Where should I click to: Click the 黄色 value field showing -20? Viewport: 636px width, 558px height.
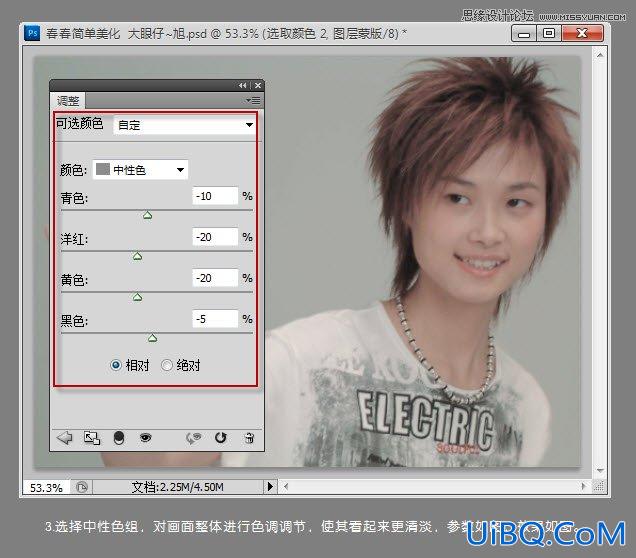[215, 278]
